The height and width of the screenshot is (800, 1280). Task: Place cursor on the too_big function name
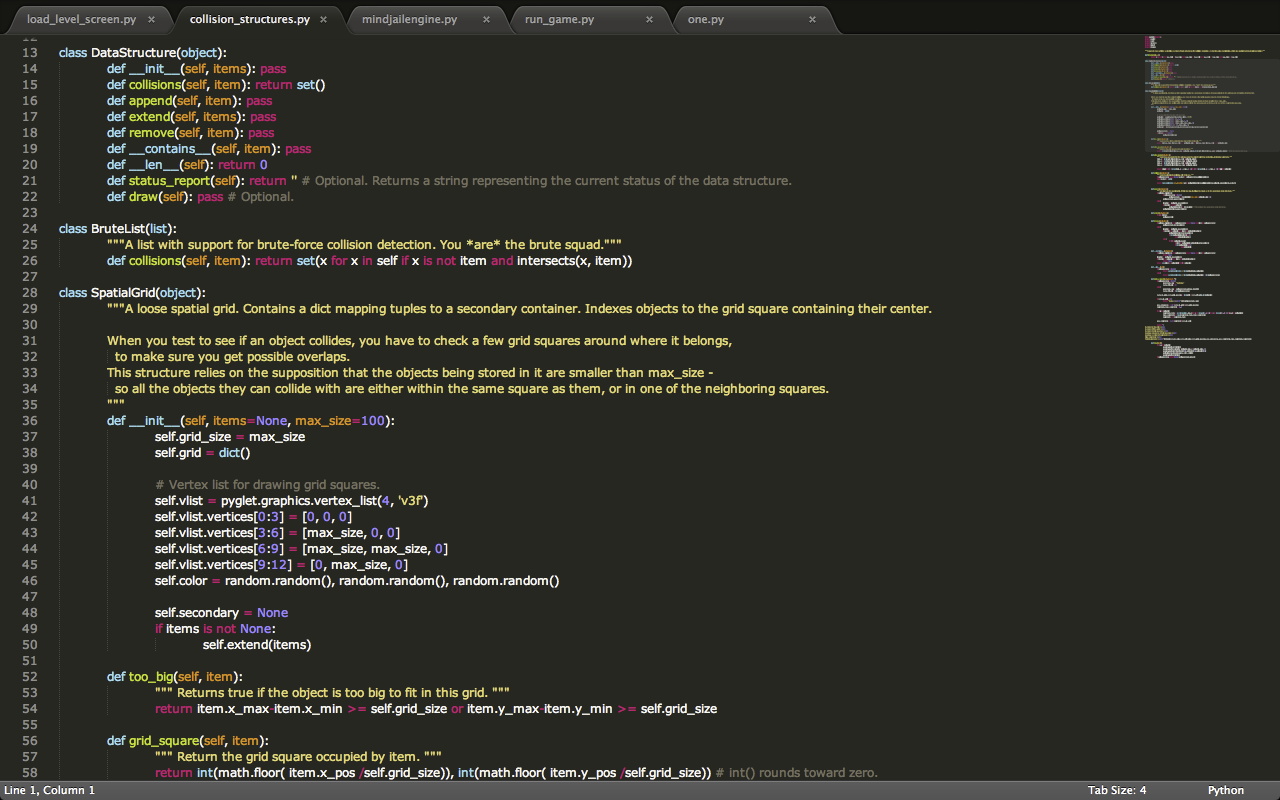pos(151,676)
